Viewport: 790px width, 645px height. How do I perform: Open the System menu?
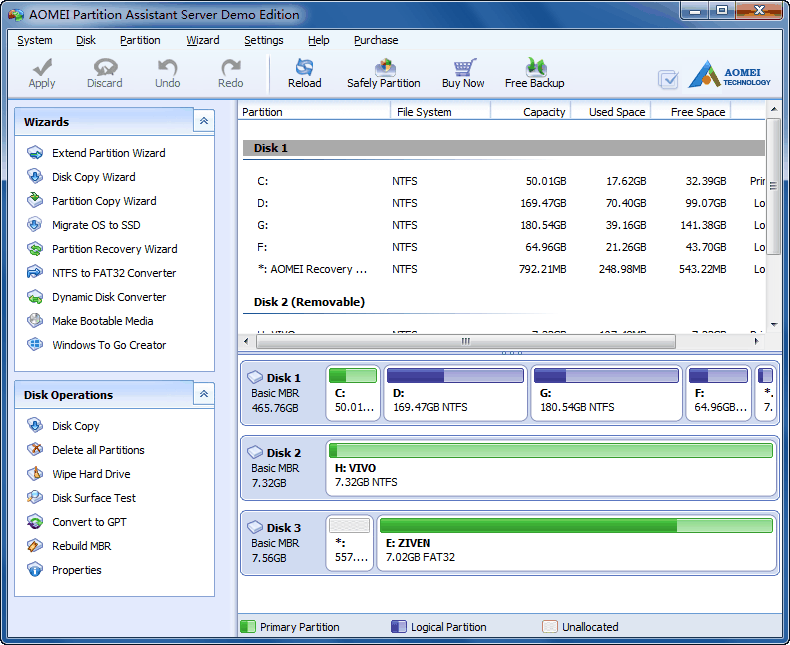[35, 40]
